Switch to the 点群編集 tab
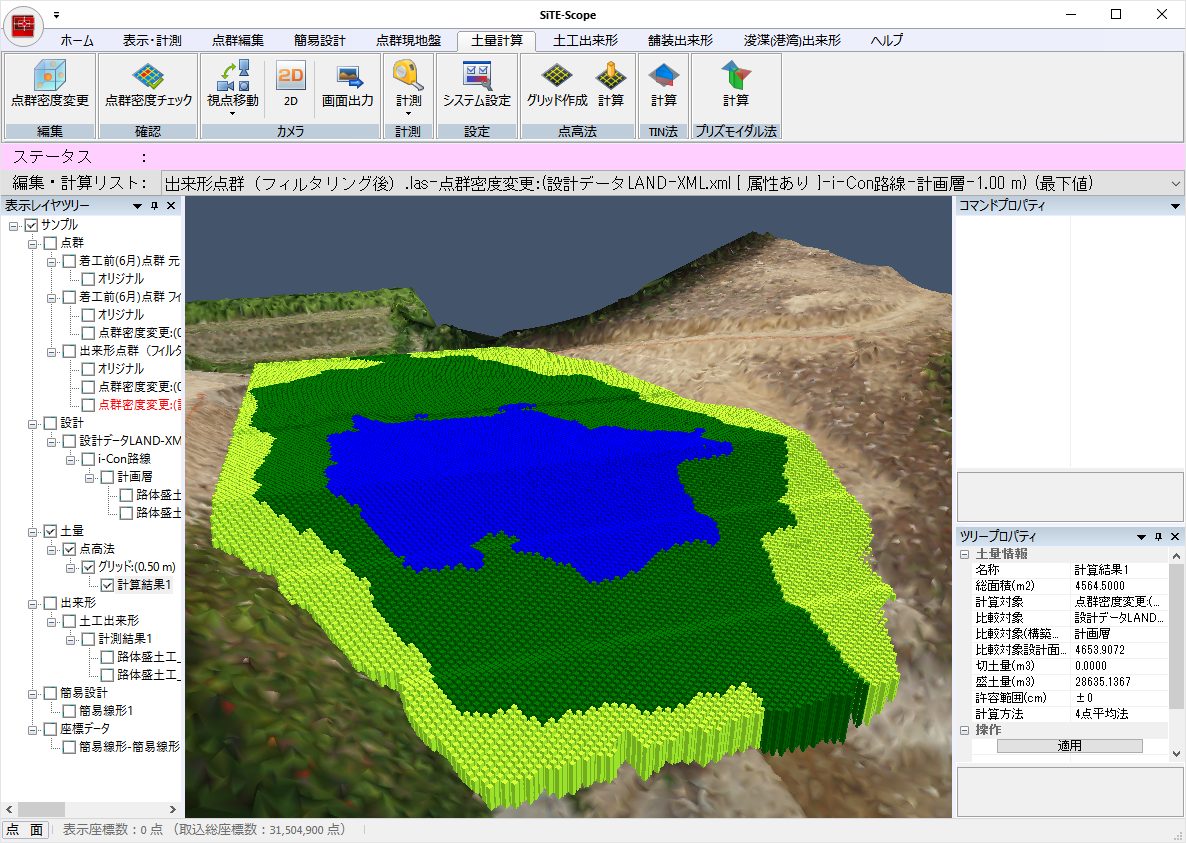 tap(238, 41)
